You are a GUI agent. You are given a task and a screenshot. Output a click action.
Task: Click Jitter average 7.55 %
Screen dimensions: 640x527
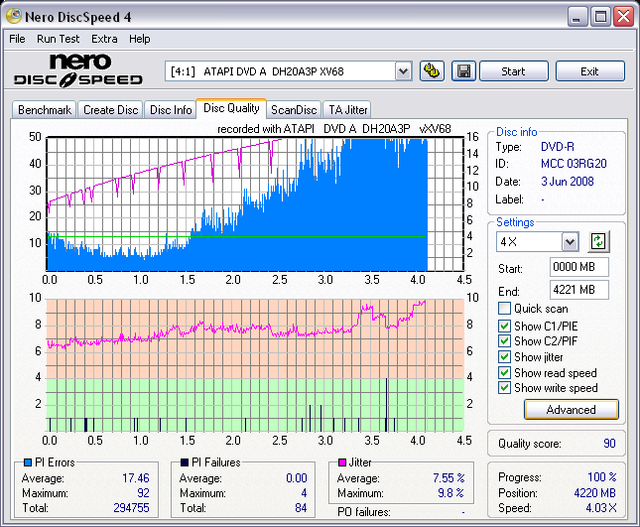coord(449,478)
